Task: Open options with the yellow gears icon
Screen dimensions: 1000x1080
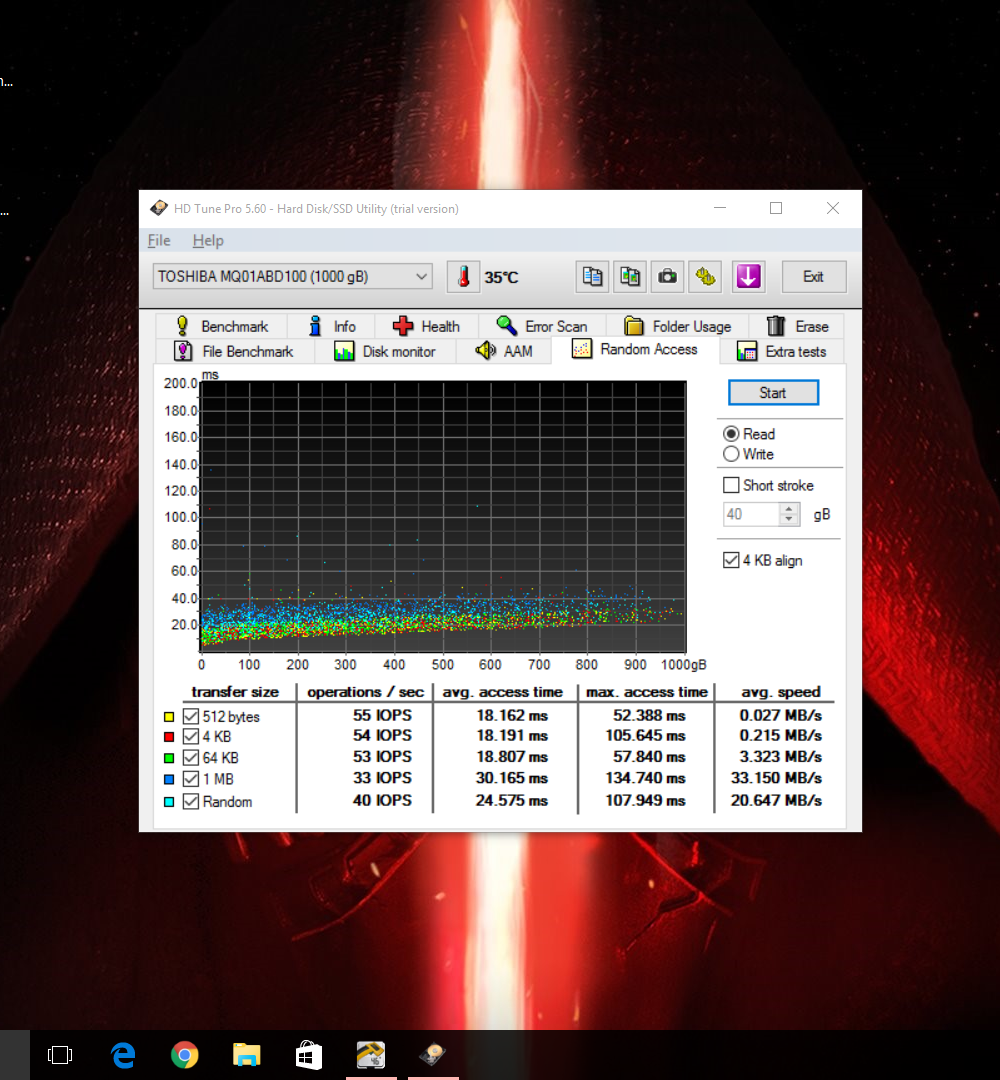Action: (705, 277)
